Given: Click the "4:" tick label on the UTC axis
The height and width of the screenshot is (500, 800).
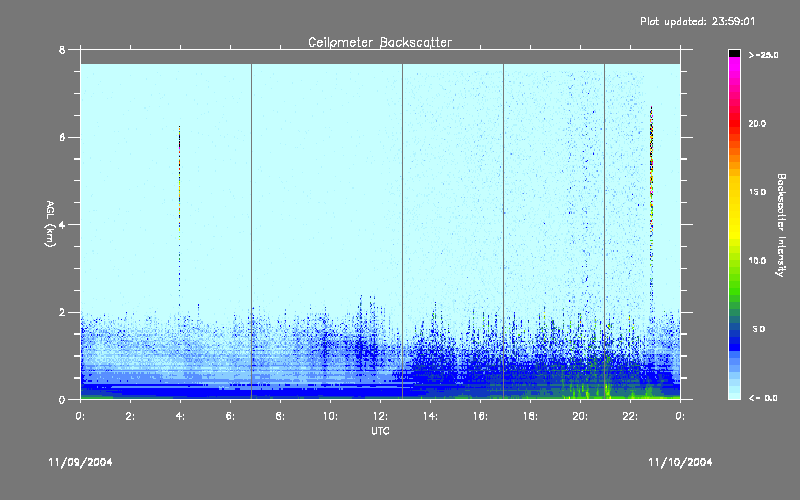Looking at the screenshot, I should [180, 416].
